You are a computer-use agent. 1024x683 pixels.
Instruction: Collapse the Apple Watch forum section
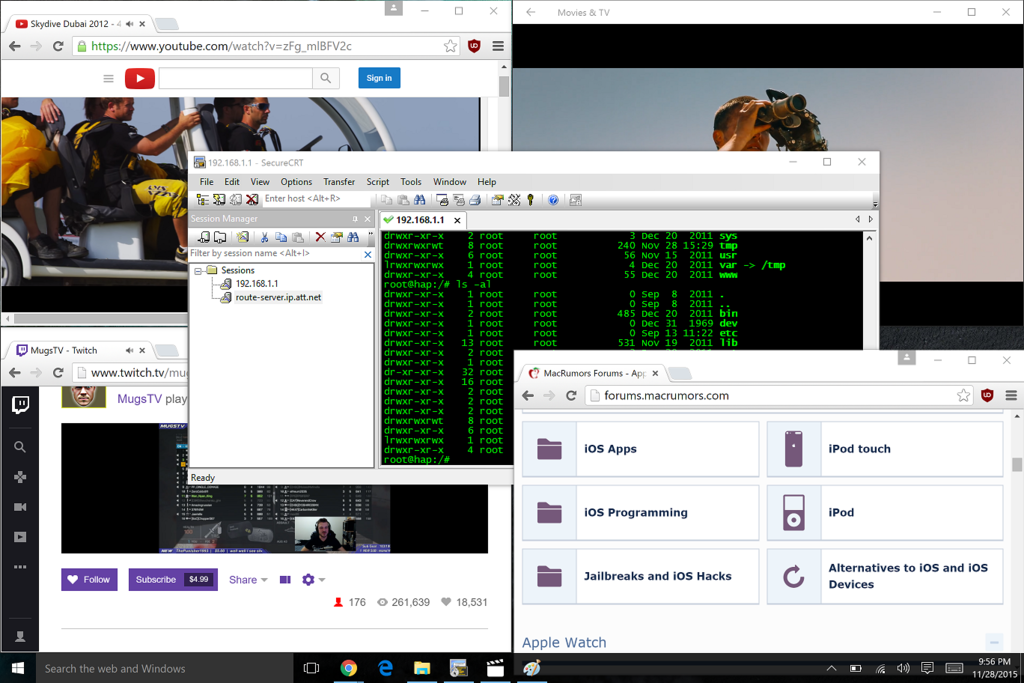tap(993, 641)
